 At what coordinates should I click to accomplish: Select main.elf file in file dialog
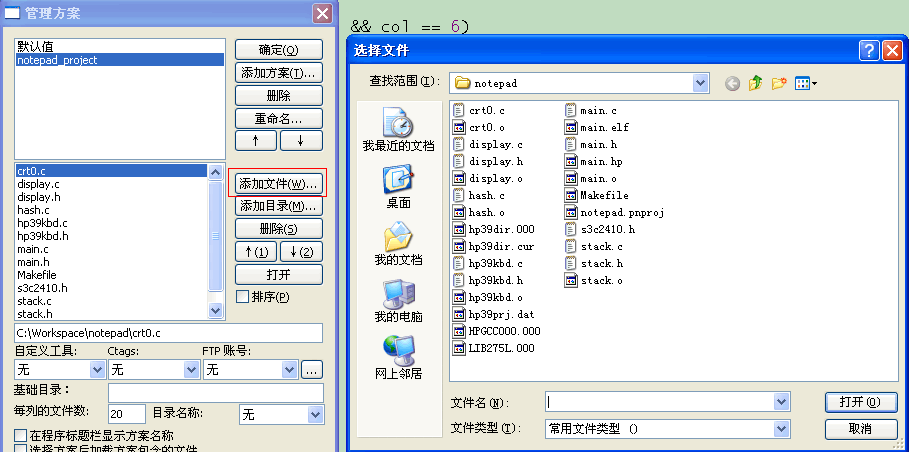coord(597,127)
